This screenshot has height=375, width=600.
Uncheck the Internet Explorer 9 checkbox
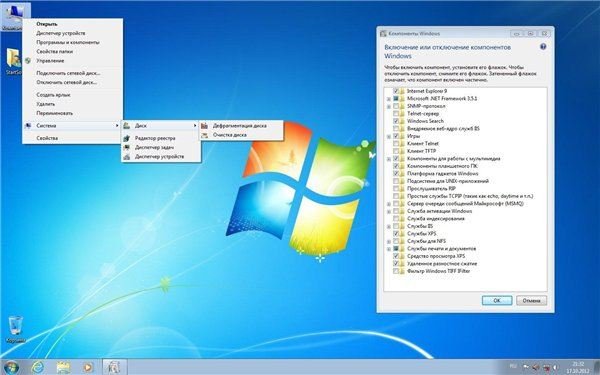pyautogui.click(x=396, y=91)
